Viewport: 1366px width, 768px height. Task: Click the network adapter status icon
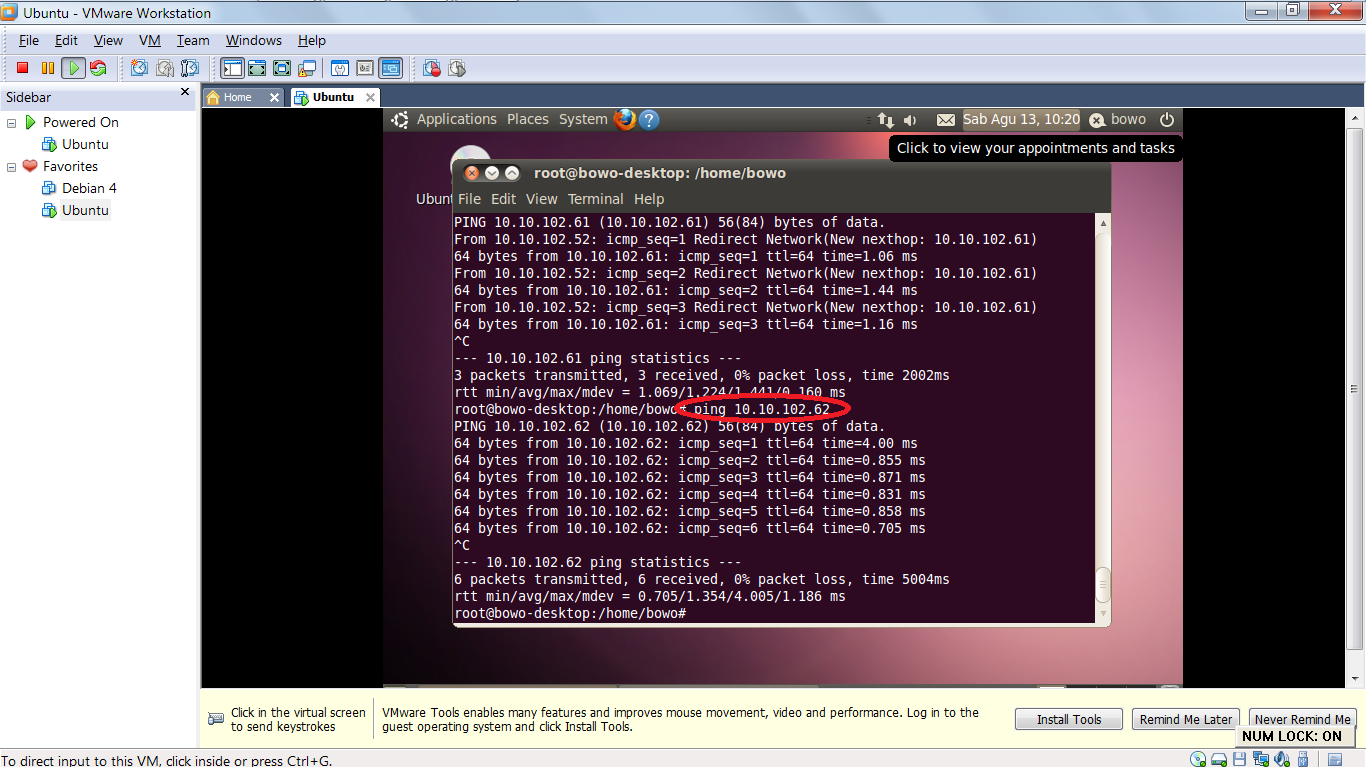pos(1261,759)
